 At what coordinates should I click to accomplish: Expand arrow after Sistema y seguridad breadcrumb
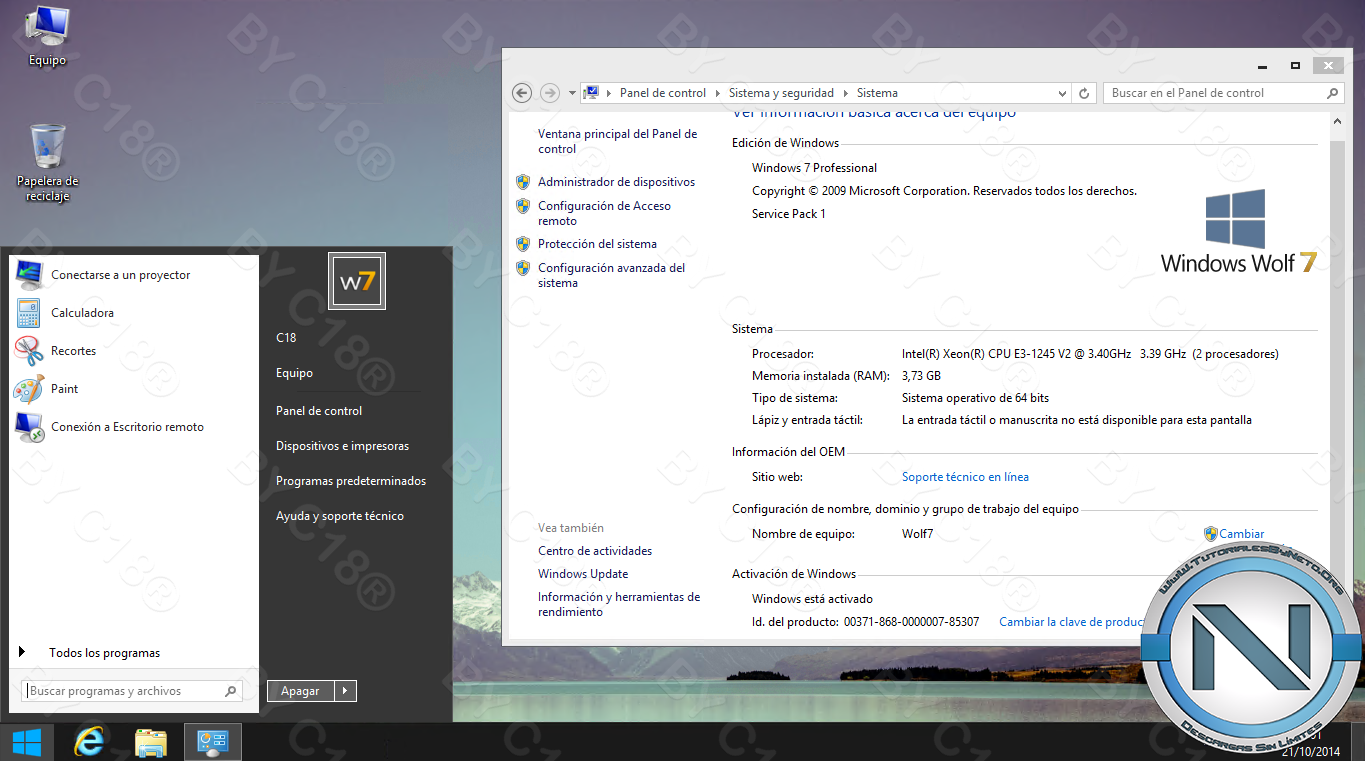click(846, 93)
